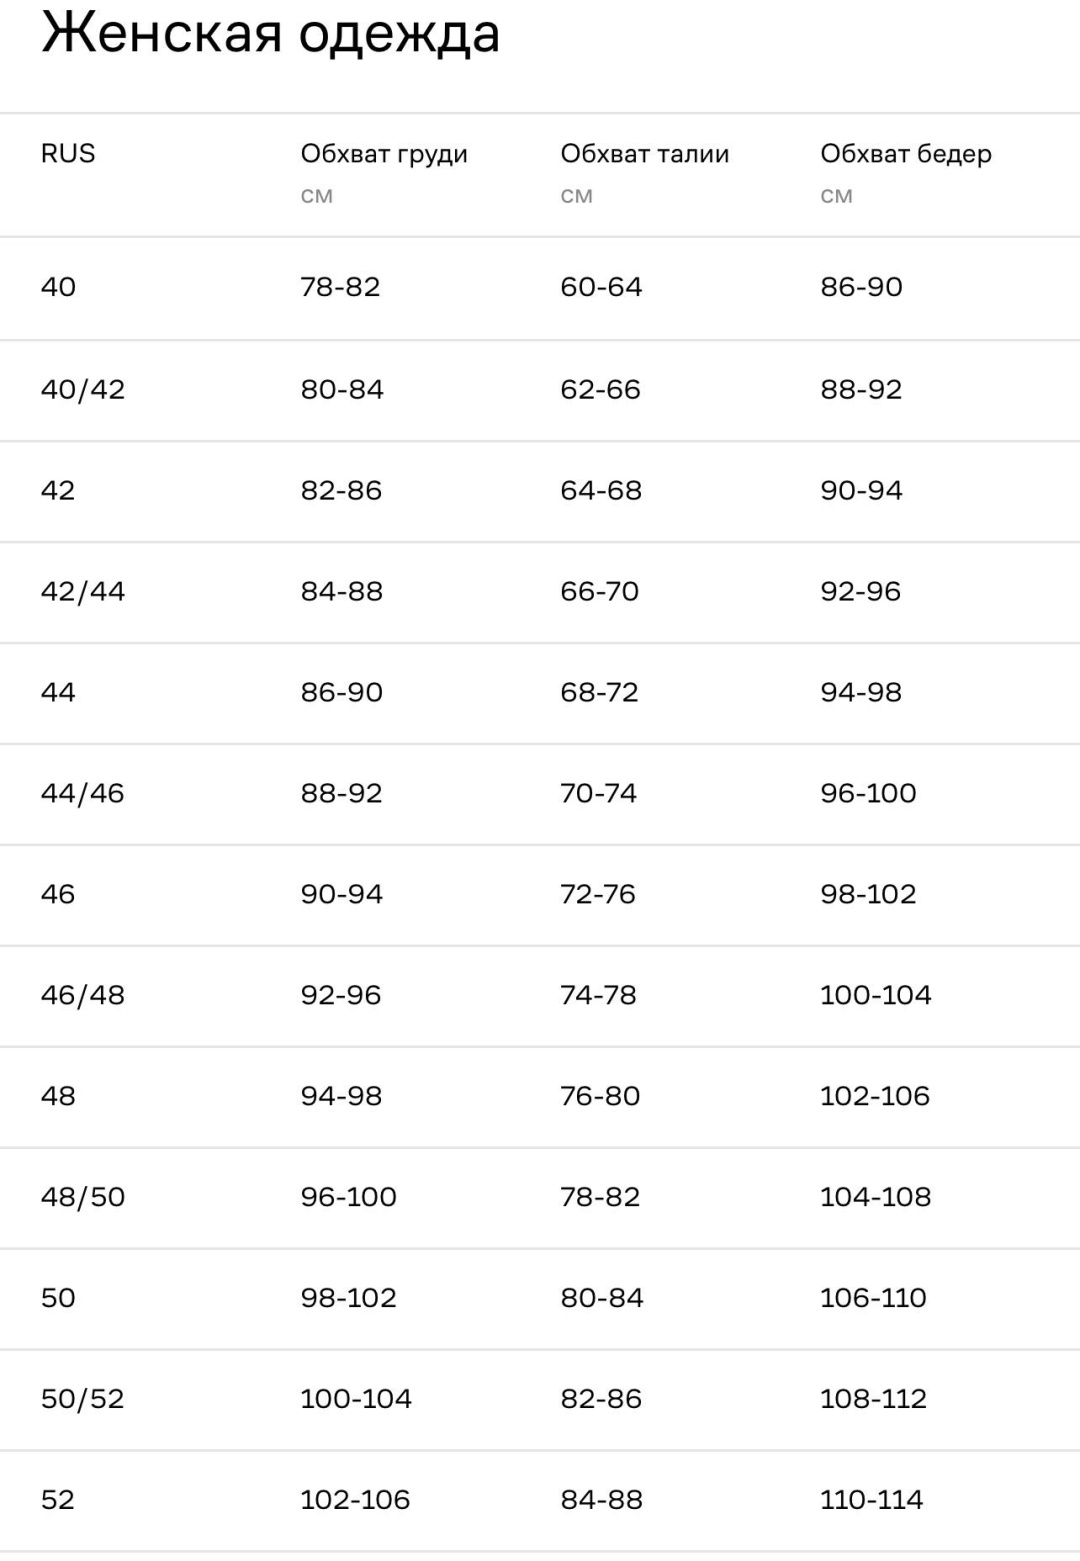The height and width of the screenshot is (1561, 1080).
Task: Select size 40/42 row label
Action: tap(83, 389)
